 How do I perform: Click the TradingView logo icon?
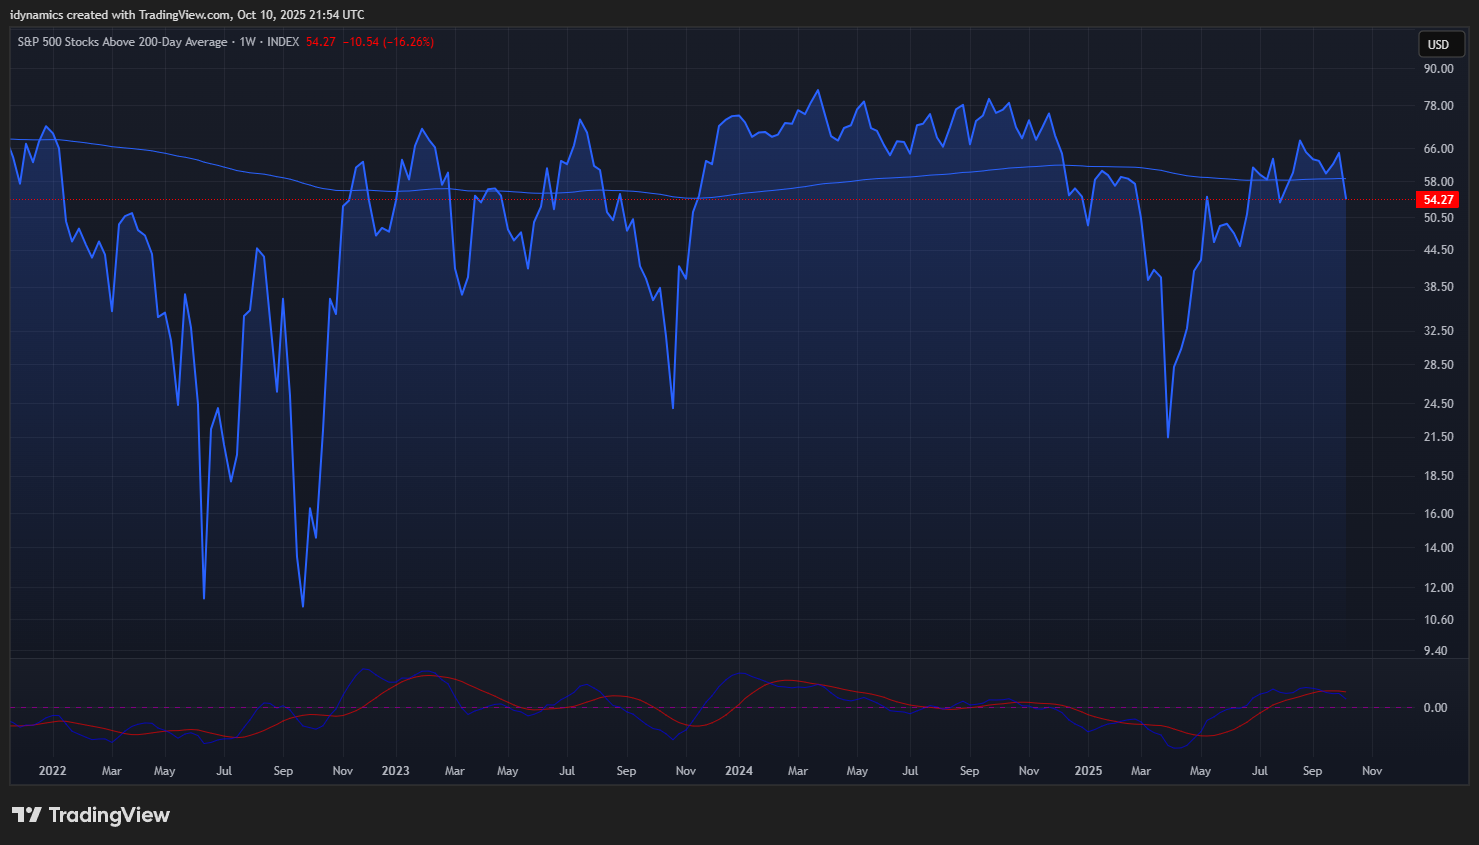tap(27, 815)
